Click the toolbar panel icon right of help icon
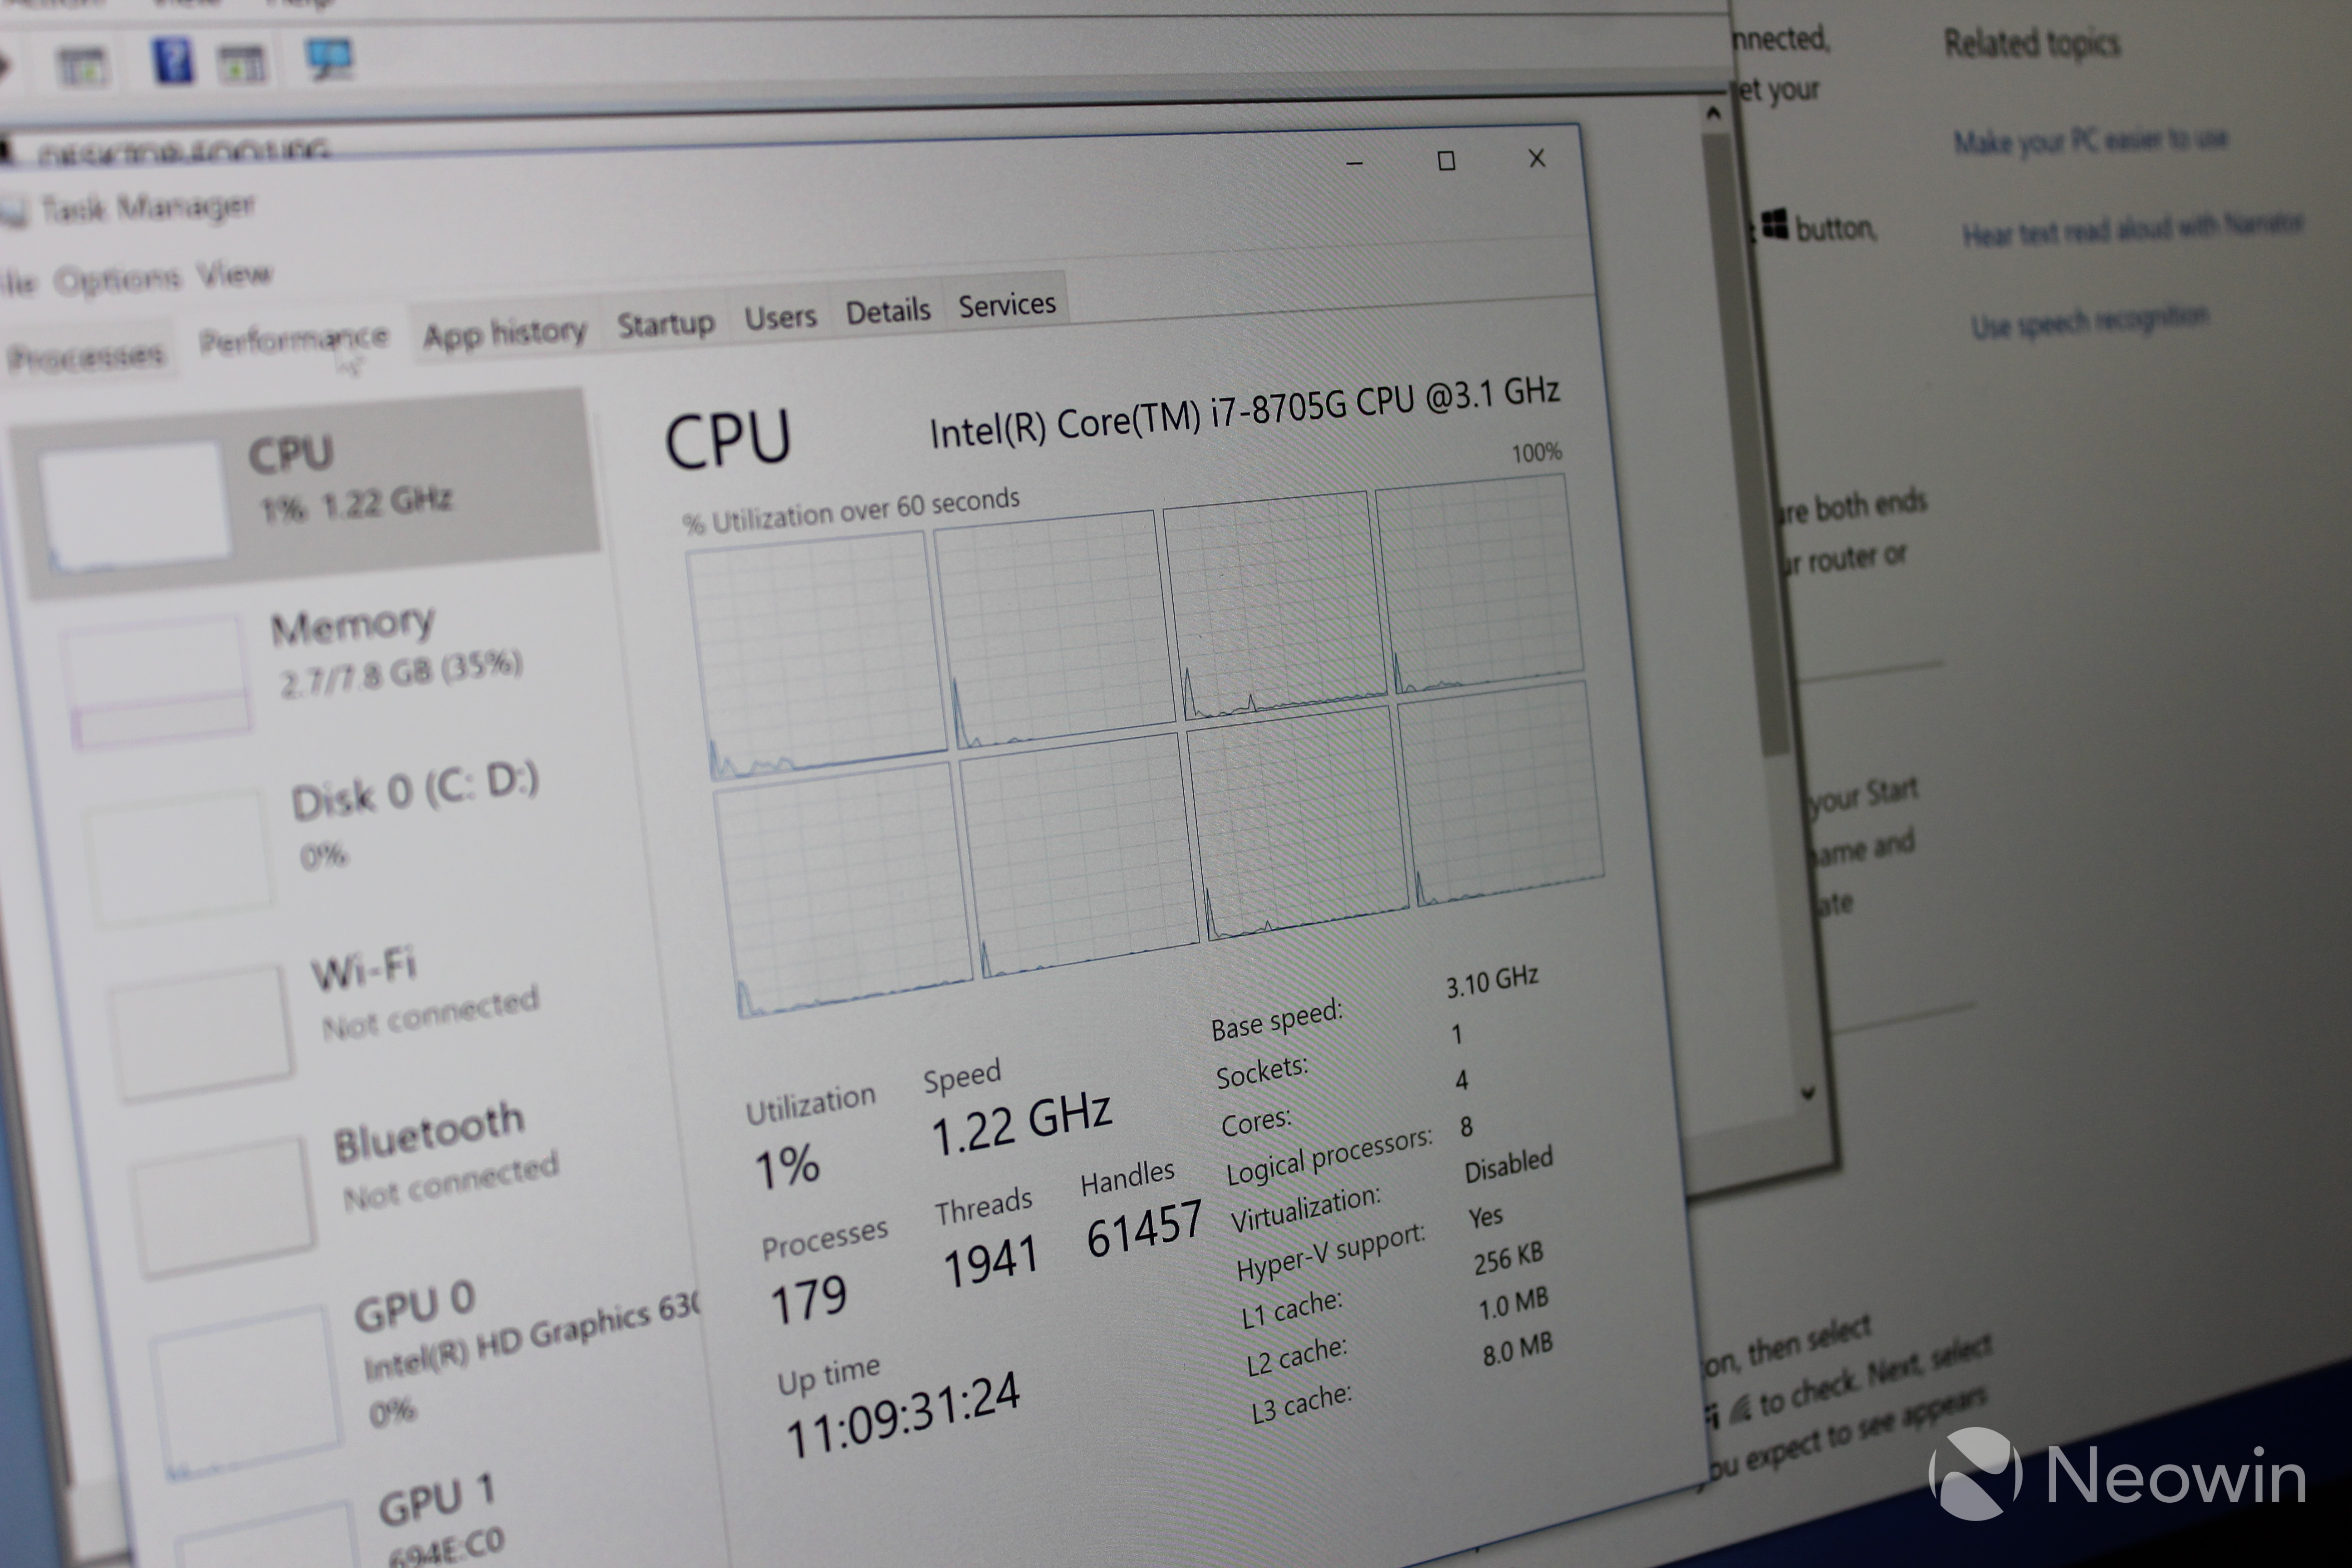Viewport: 2352px width, 1568px height. pyautogui.click(x=242, y=64)
